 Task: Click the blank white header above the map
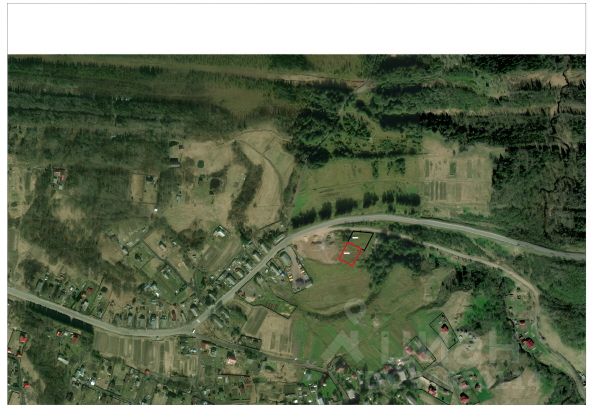(296, 28)
